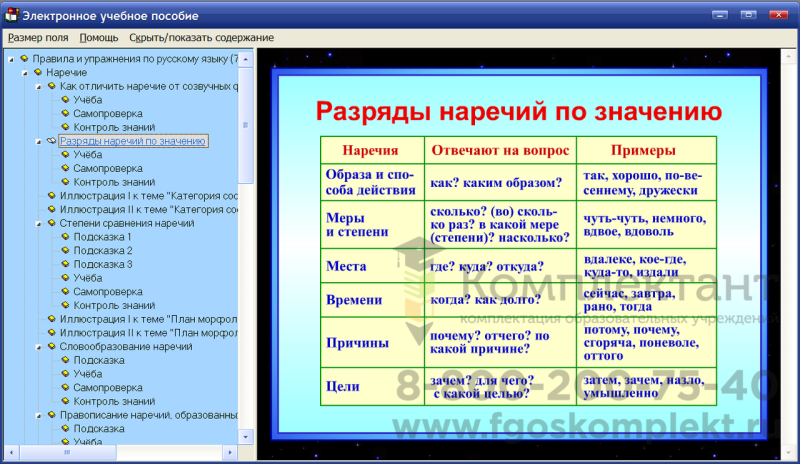Screen dimensions: 800x464
Task: Click the icon beside 'Степени сравнения наречий'
Action: [52, 223]
